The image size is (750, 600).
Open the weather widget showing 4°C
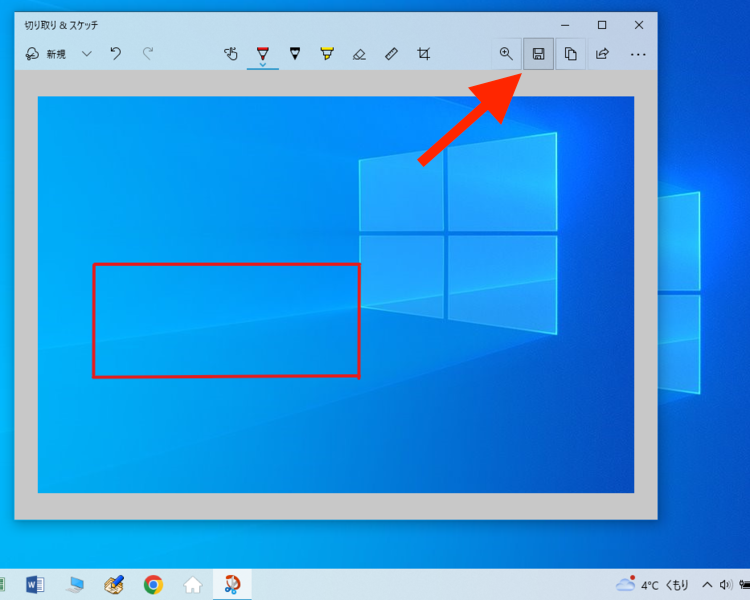coord(652,585)
